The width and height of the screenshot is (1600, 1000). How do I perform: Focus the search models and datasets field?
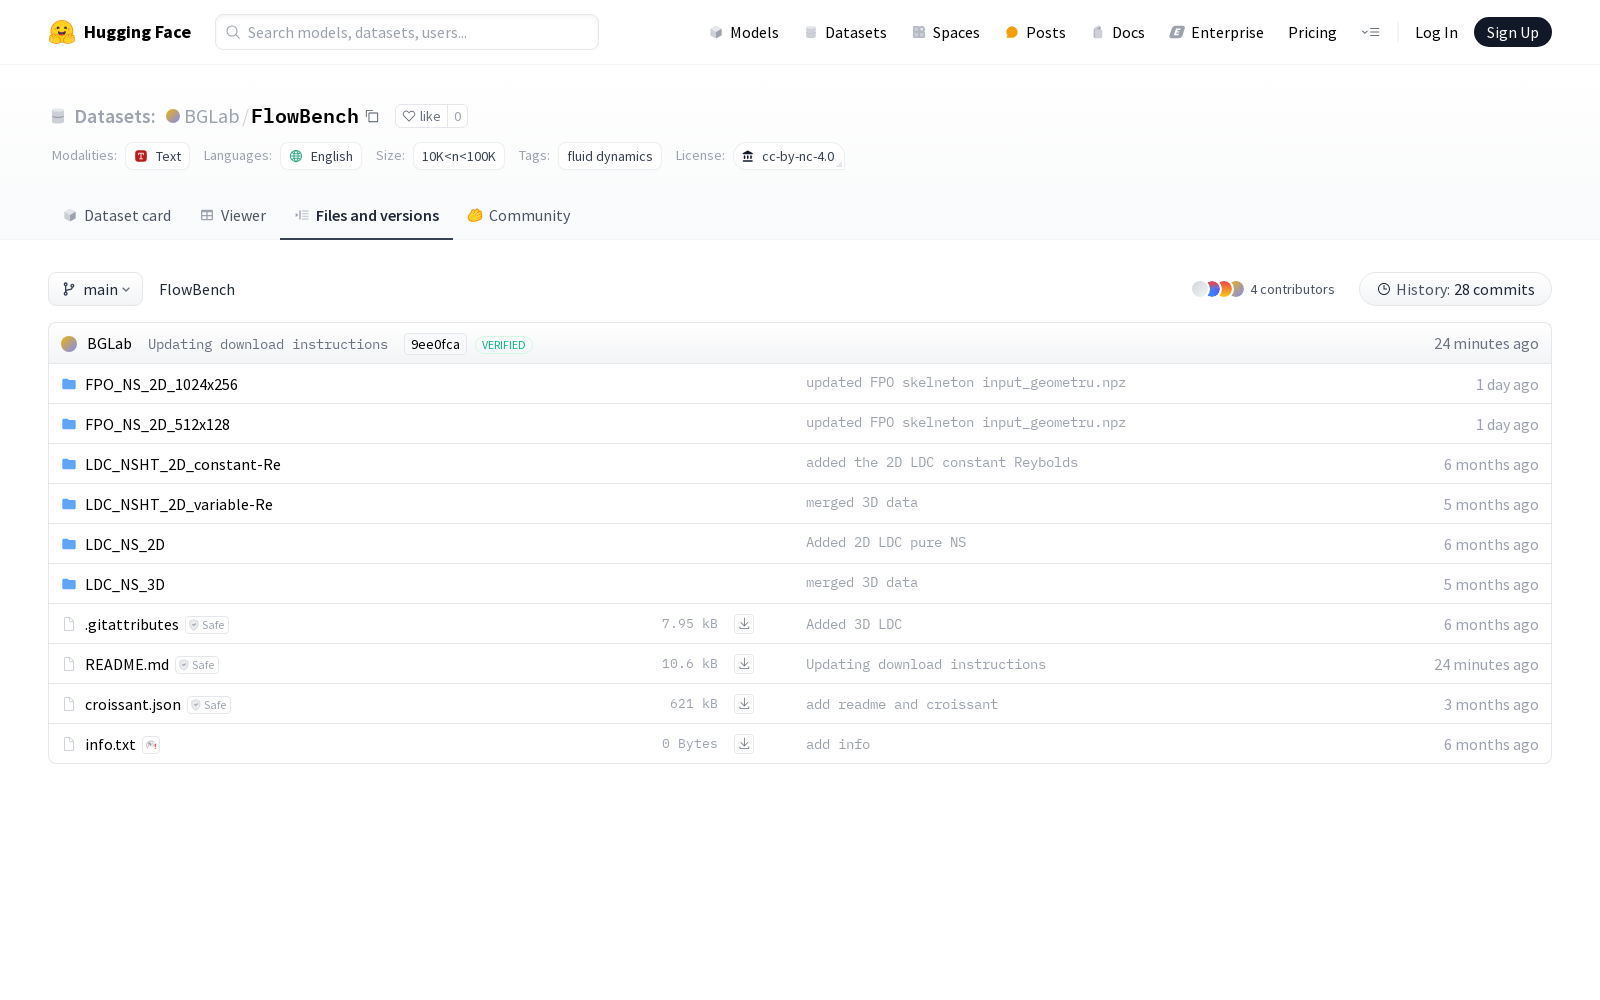pos(407,32)
